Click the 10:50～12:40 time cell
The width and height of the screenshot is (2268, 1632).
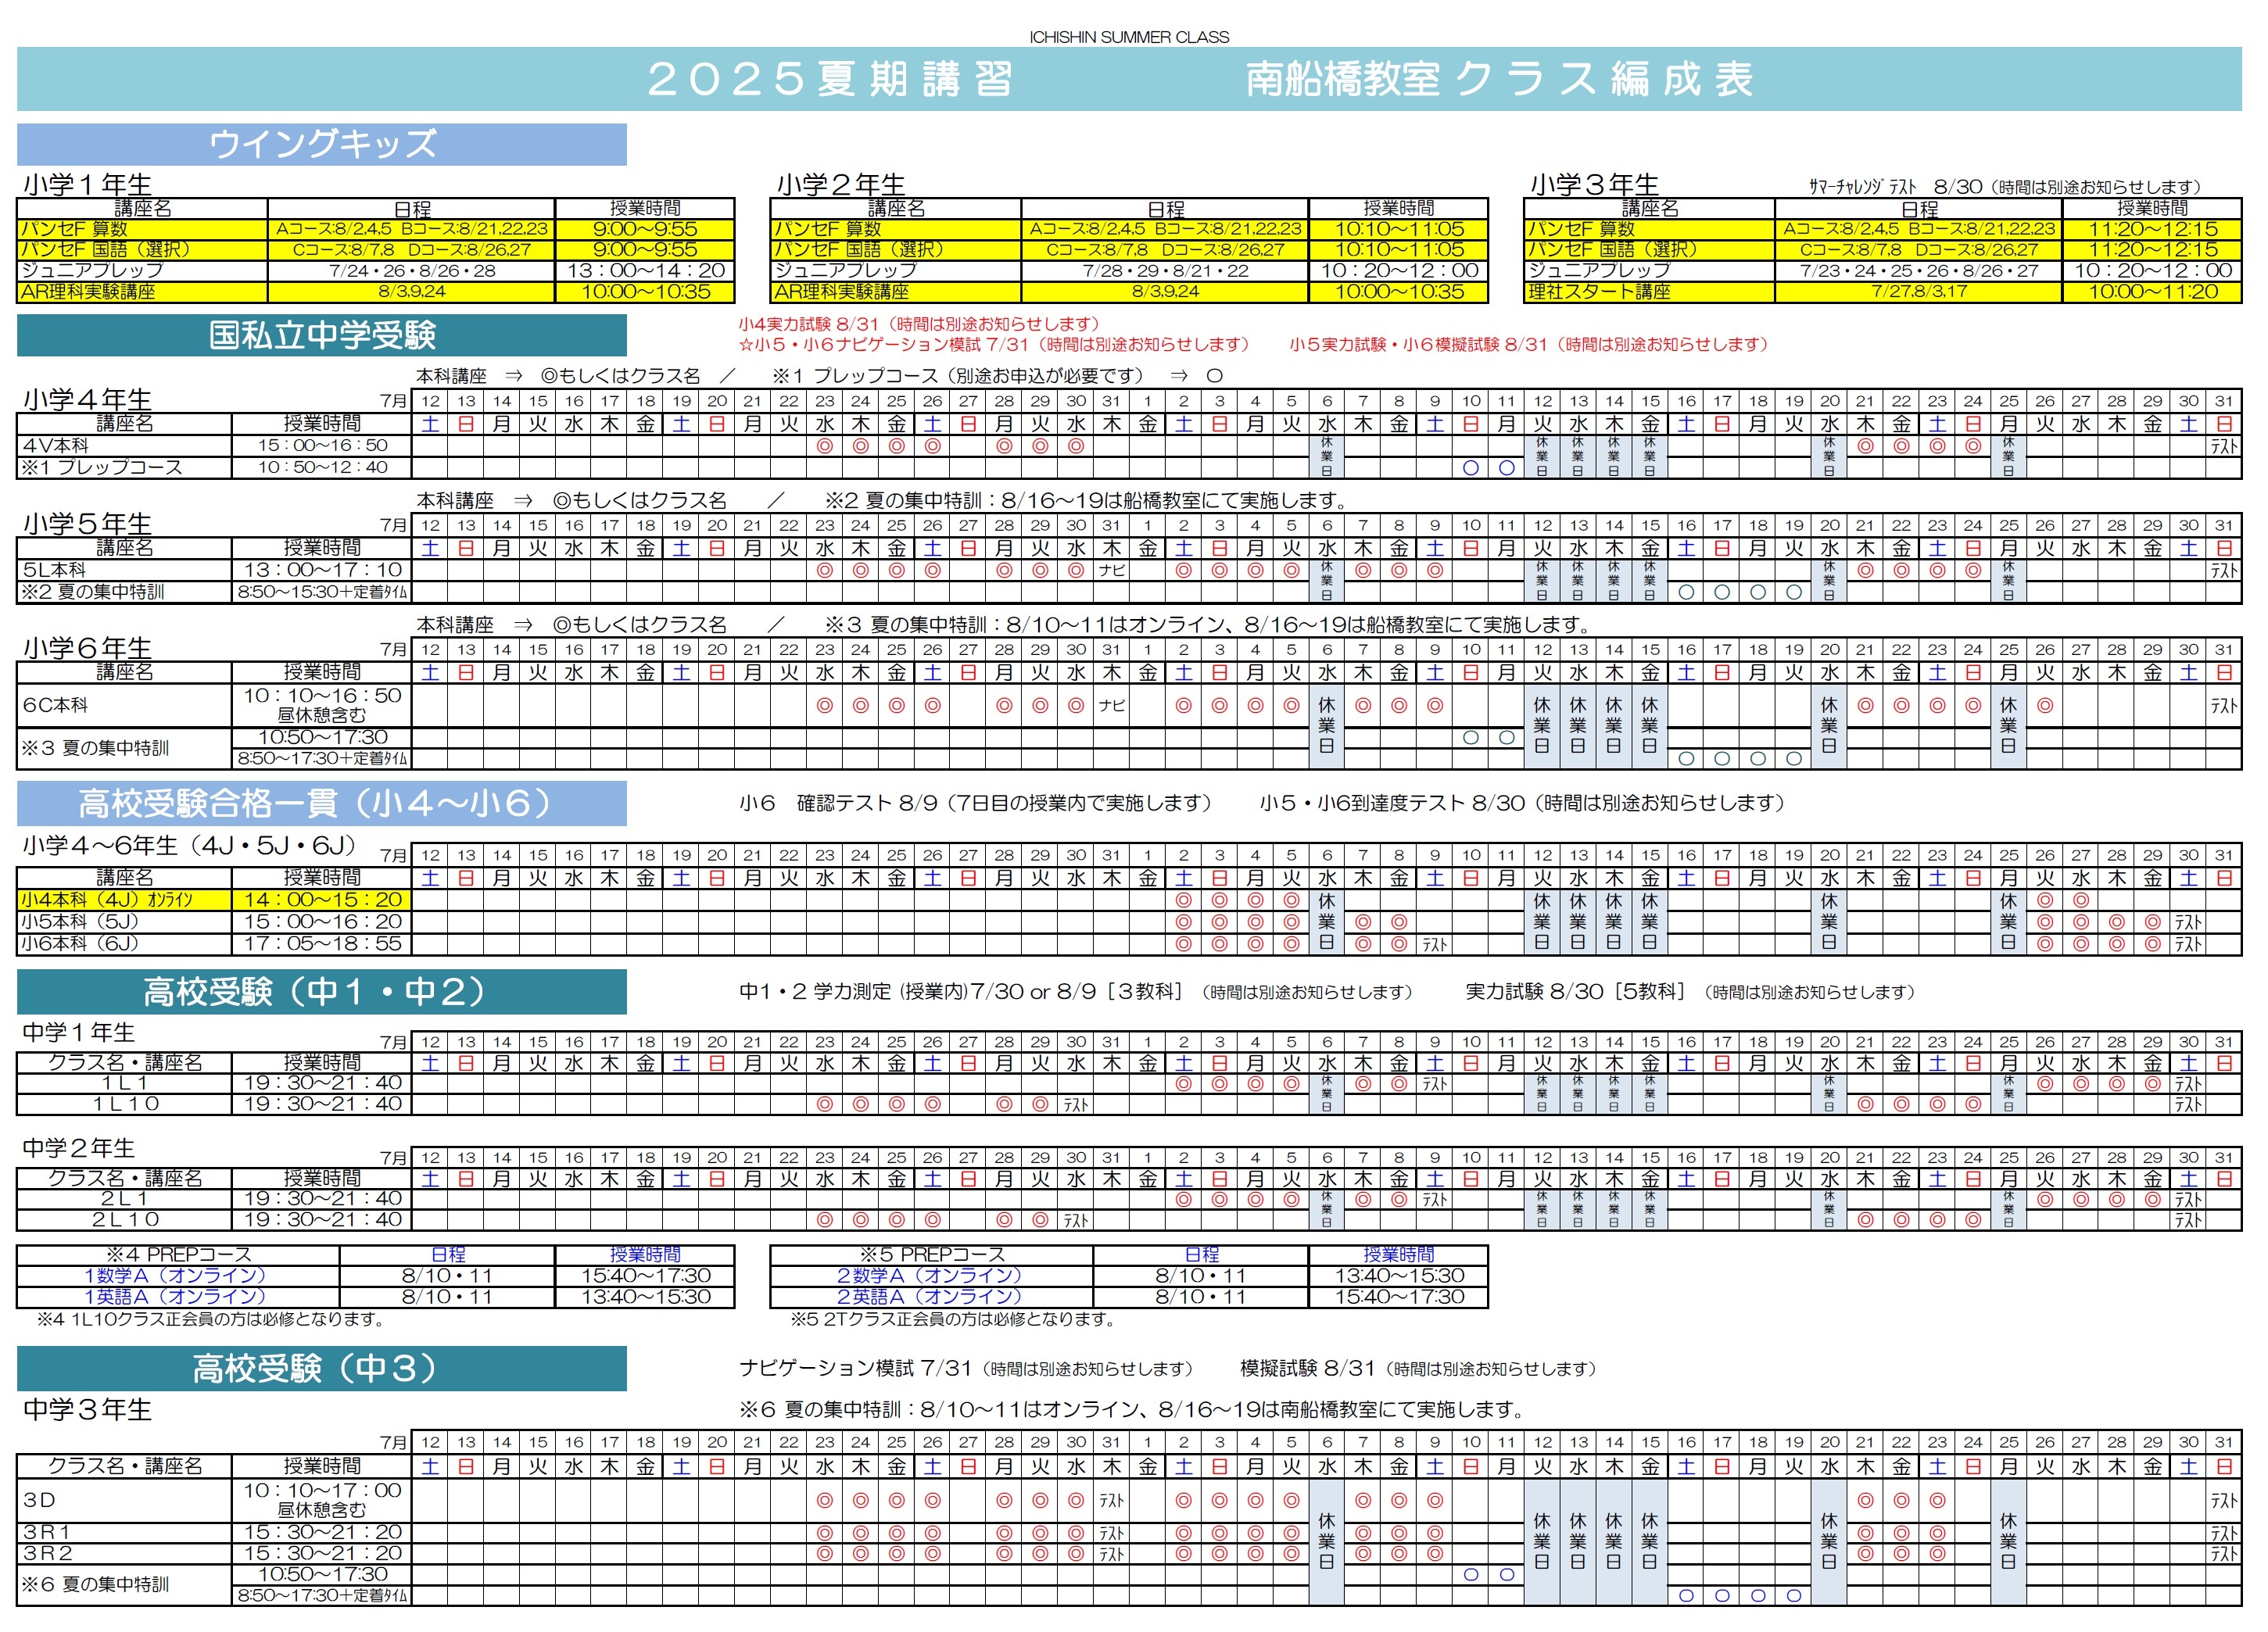point(322,467)
